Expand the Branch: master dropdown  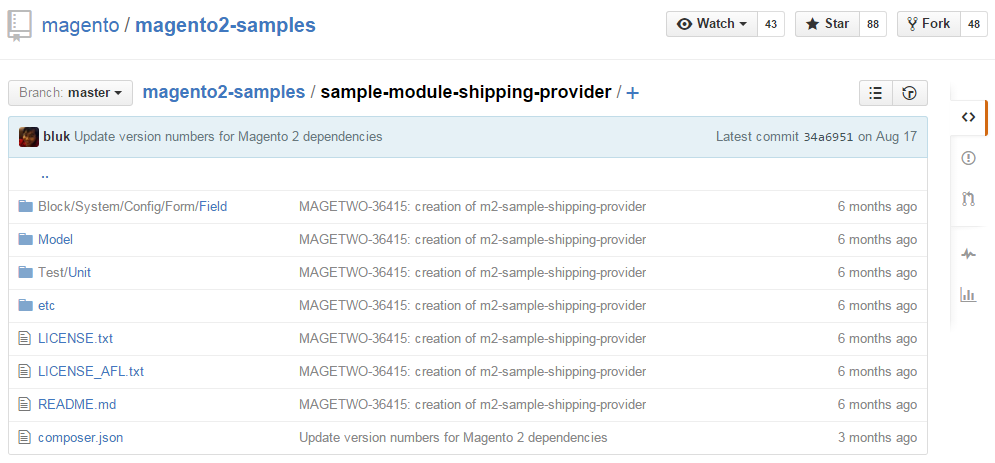point(71,93)
